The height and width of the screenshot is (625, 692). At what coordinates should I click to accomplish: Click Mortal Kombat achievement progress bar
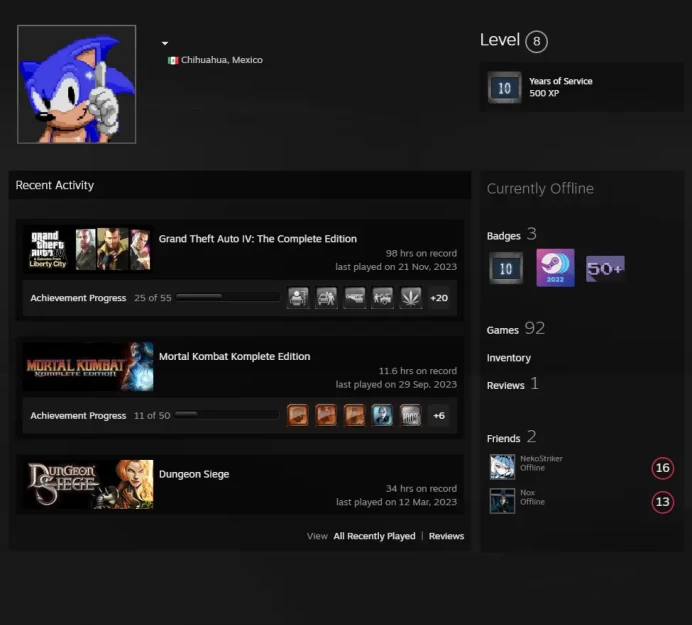(x=227, y=414)
